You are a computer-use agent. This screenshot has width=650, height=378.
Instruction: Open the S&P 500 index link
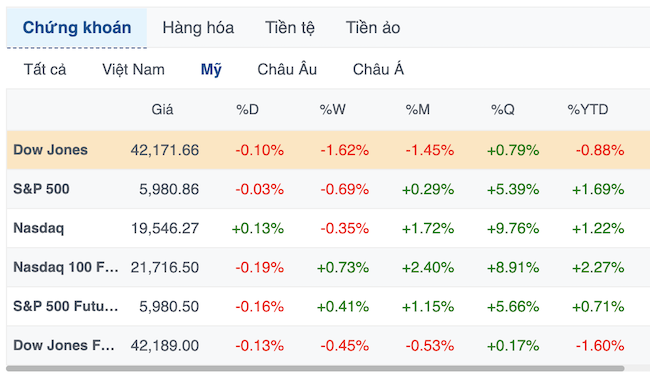point(41,189)
